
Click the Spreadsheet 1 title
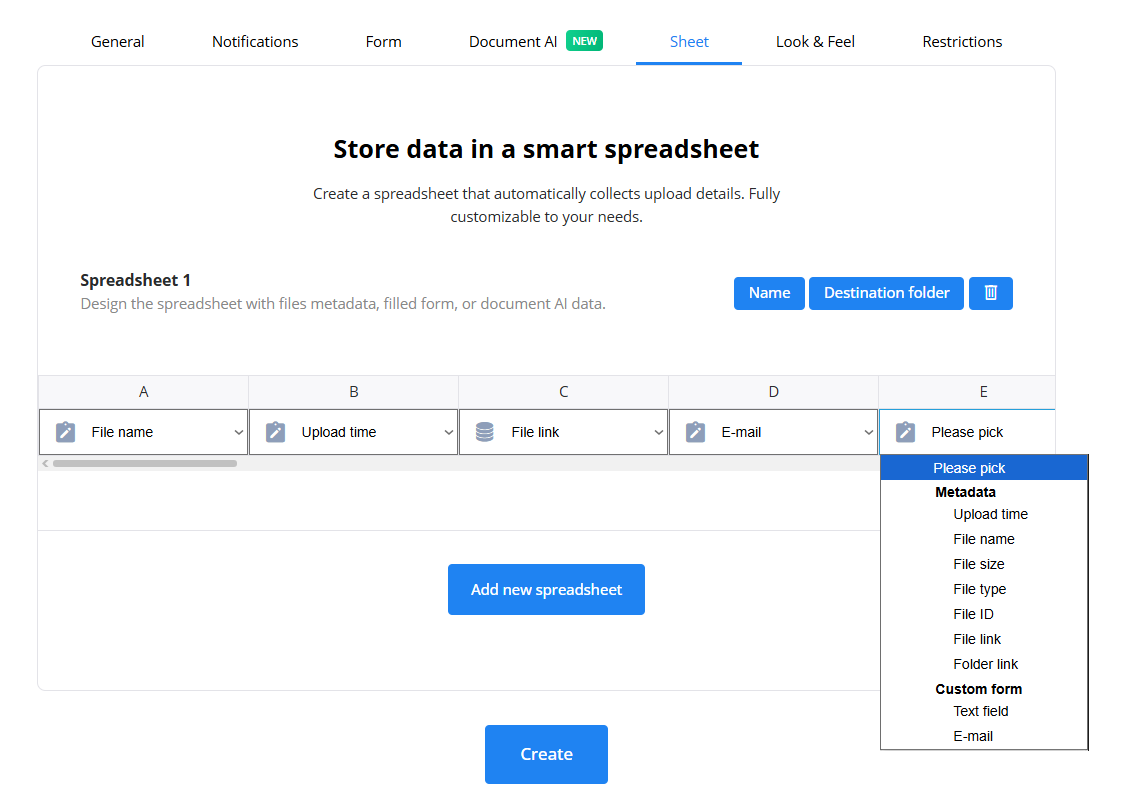click(x=135, y=280)
